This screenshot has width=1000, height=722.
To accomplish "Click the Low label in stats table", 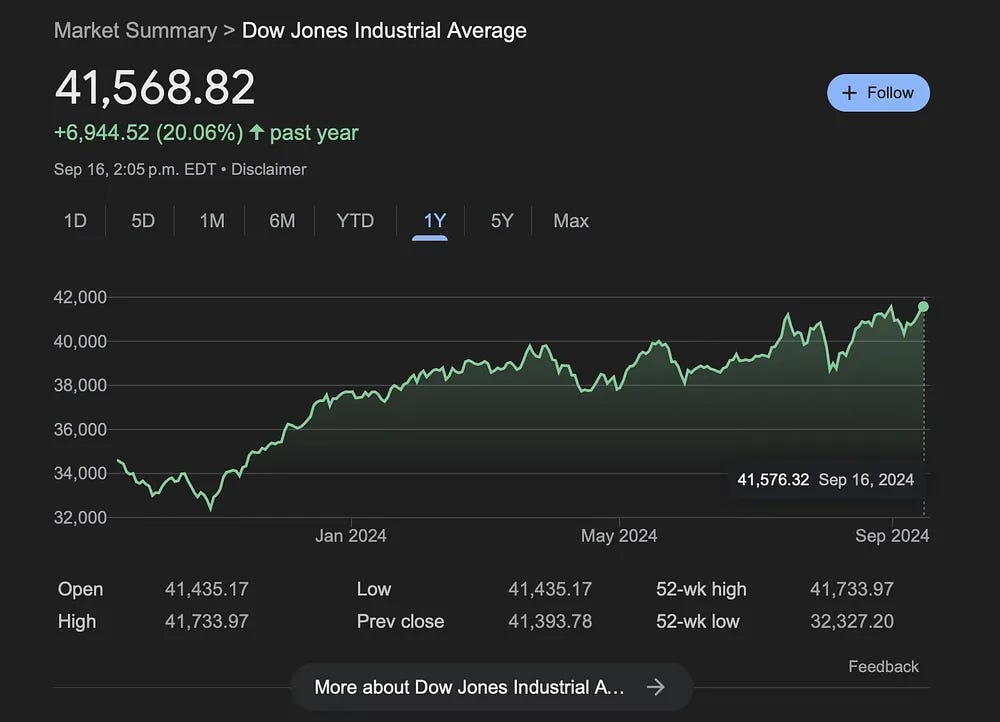I will (x=374, y=589).
